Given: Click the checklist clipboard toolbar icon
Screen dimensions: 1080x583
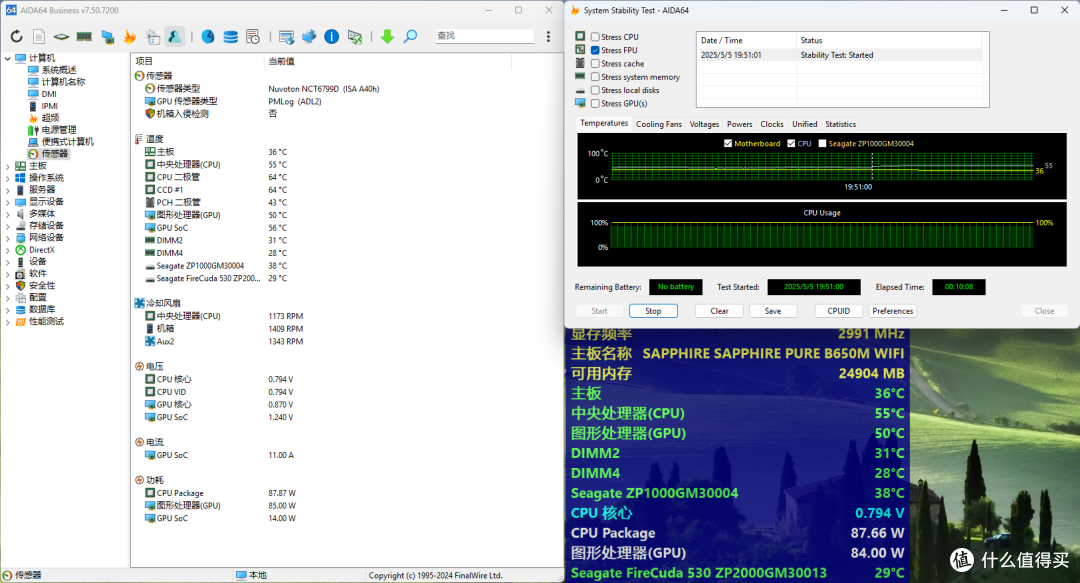Looking at the screenshot, I should point(153,37).
